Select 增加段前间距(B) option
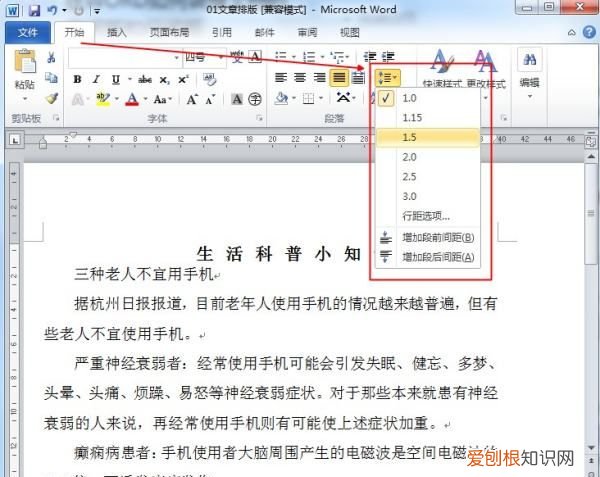Screen dimensions: 600x477 [428, 238]
